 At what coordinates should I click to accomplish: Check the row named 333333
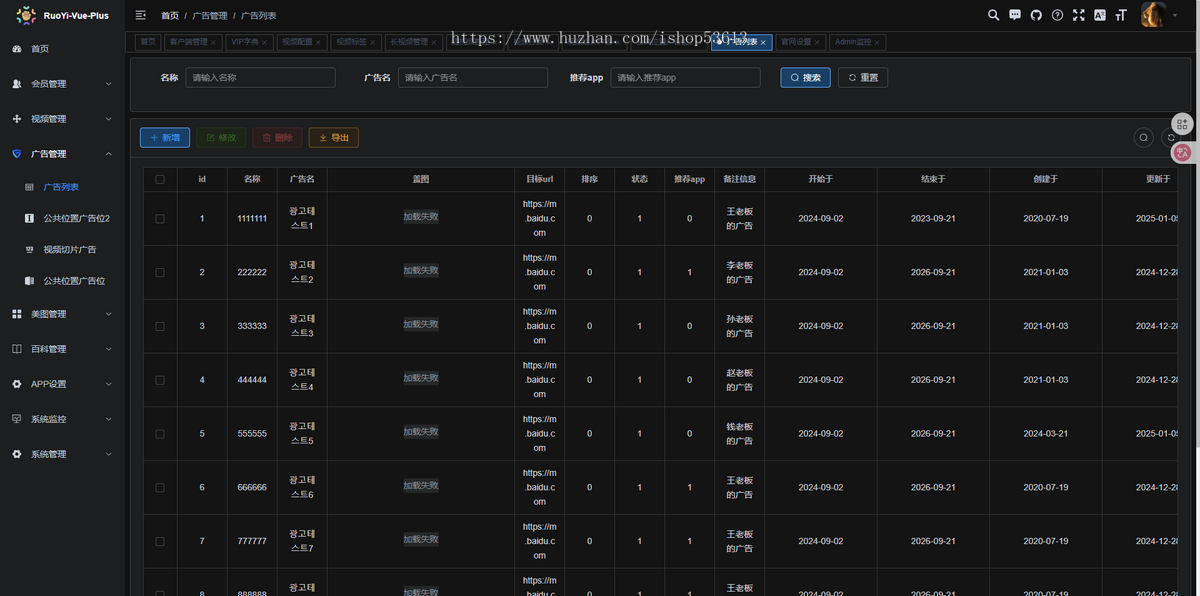160,326
